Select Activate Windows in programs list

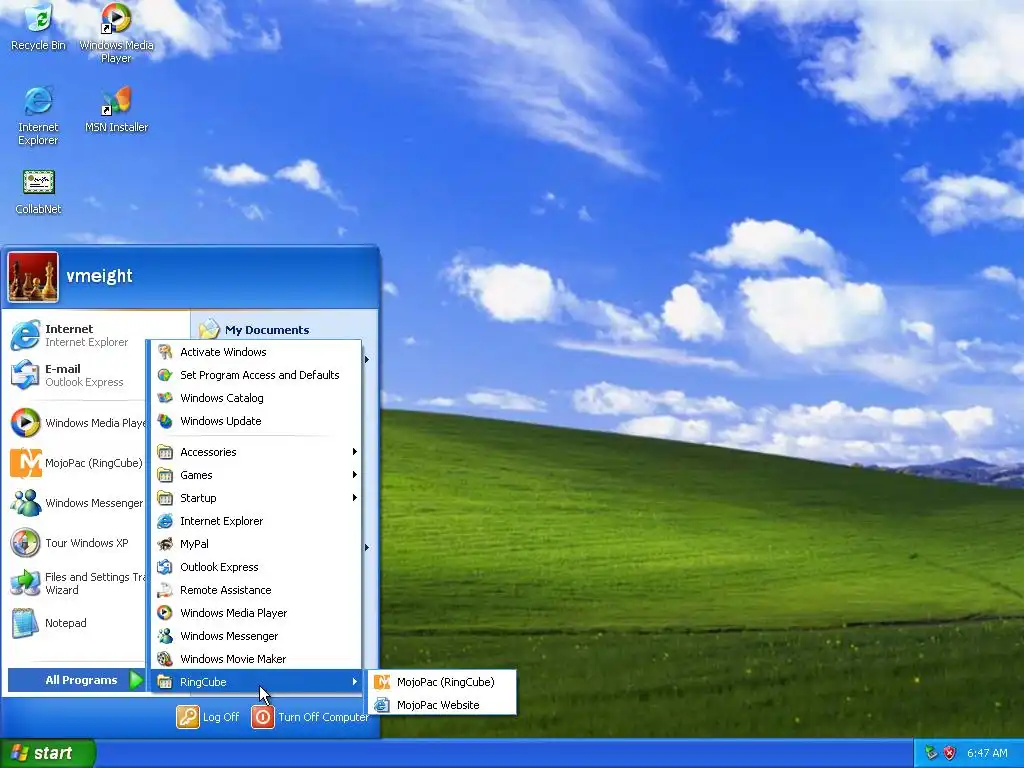click(256, 352)
